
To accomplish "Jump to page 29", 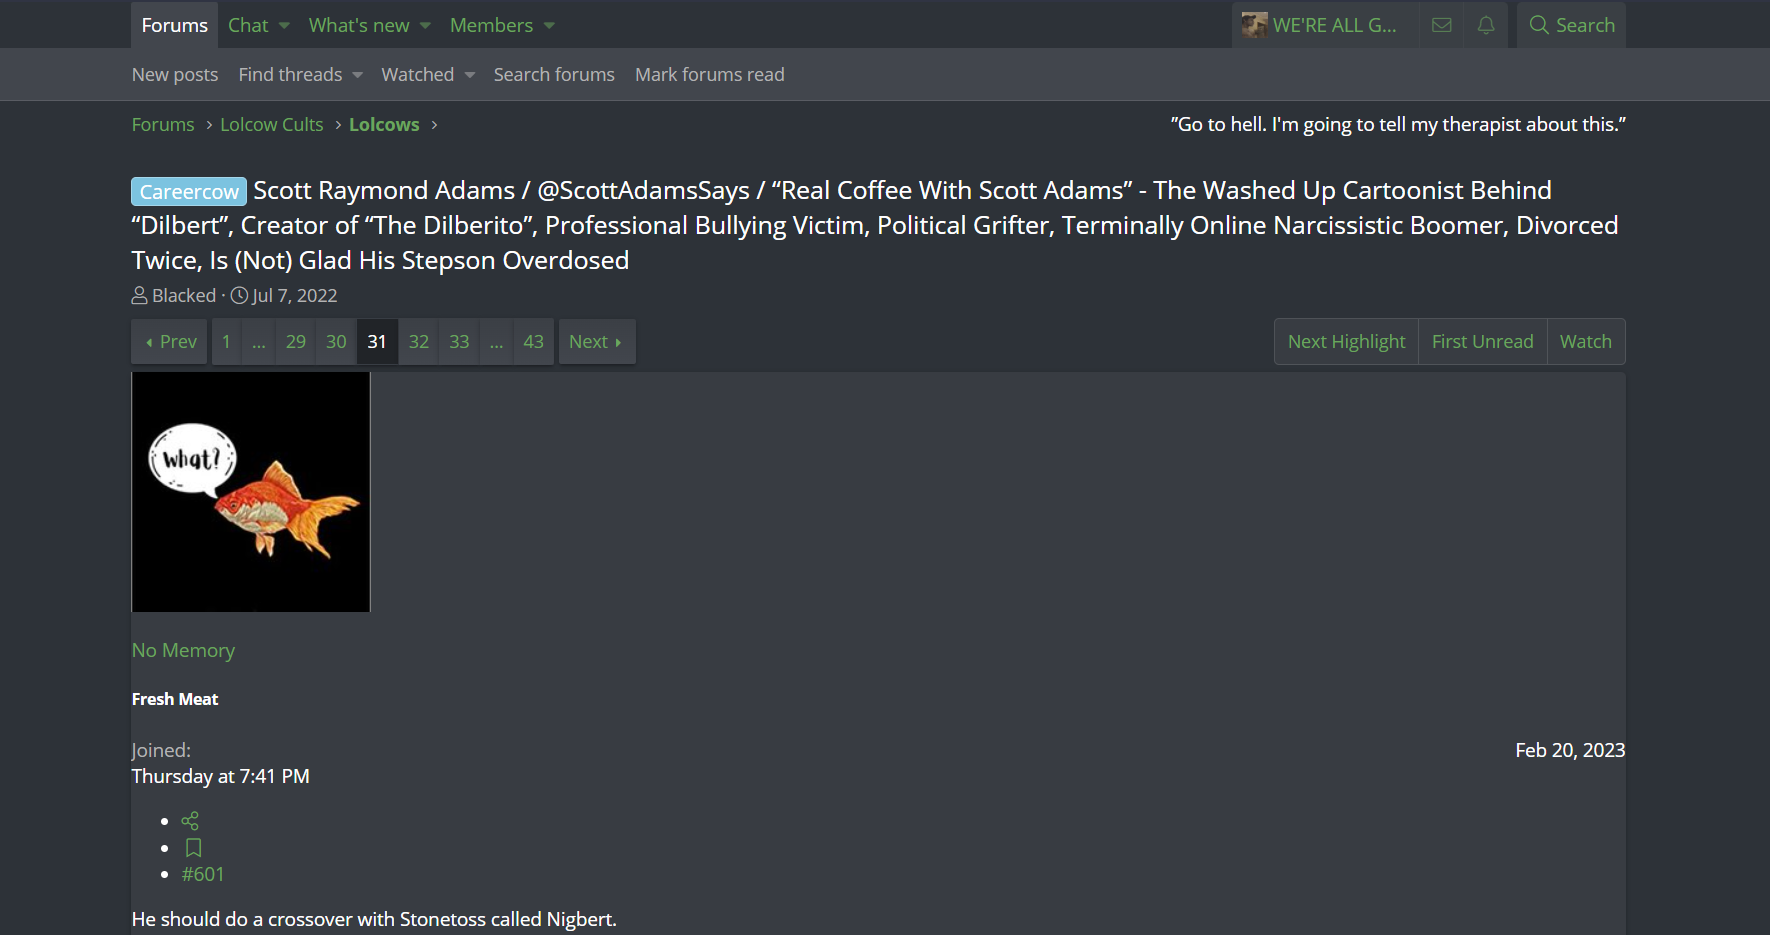I will pyautogui.click(x=296, y=342).
